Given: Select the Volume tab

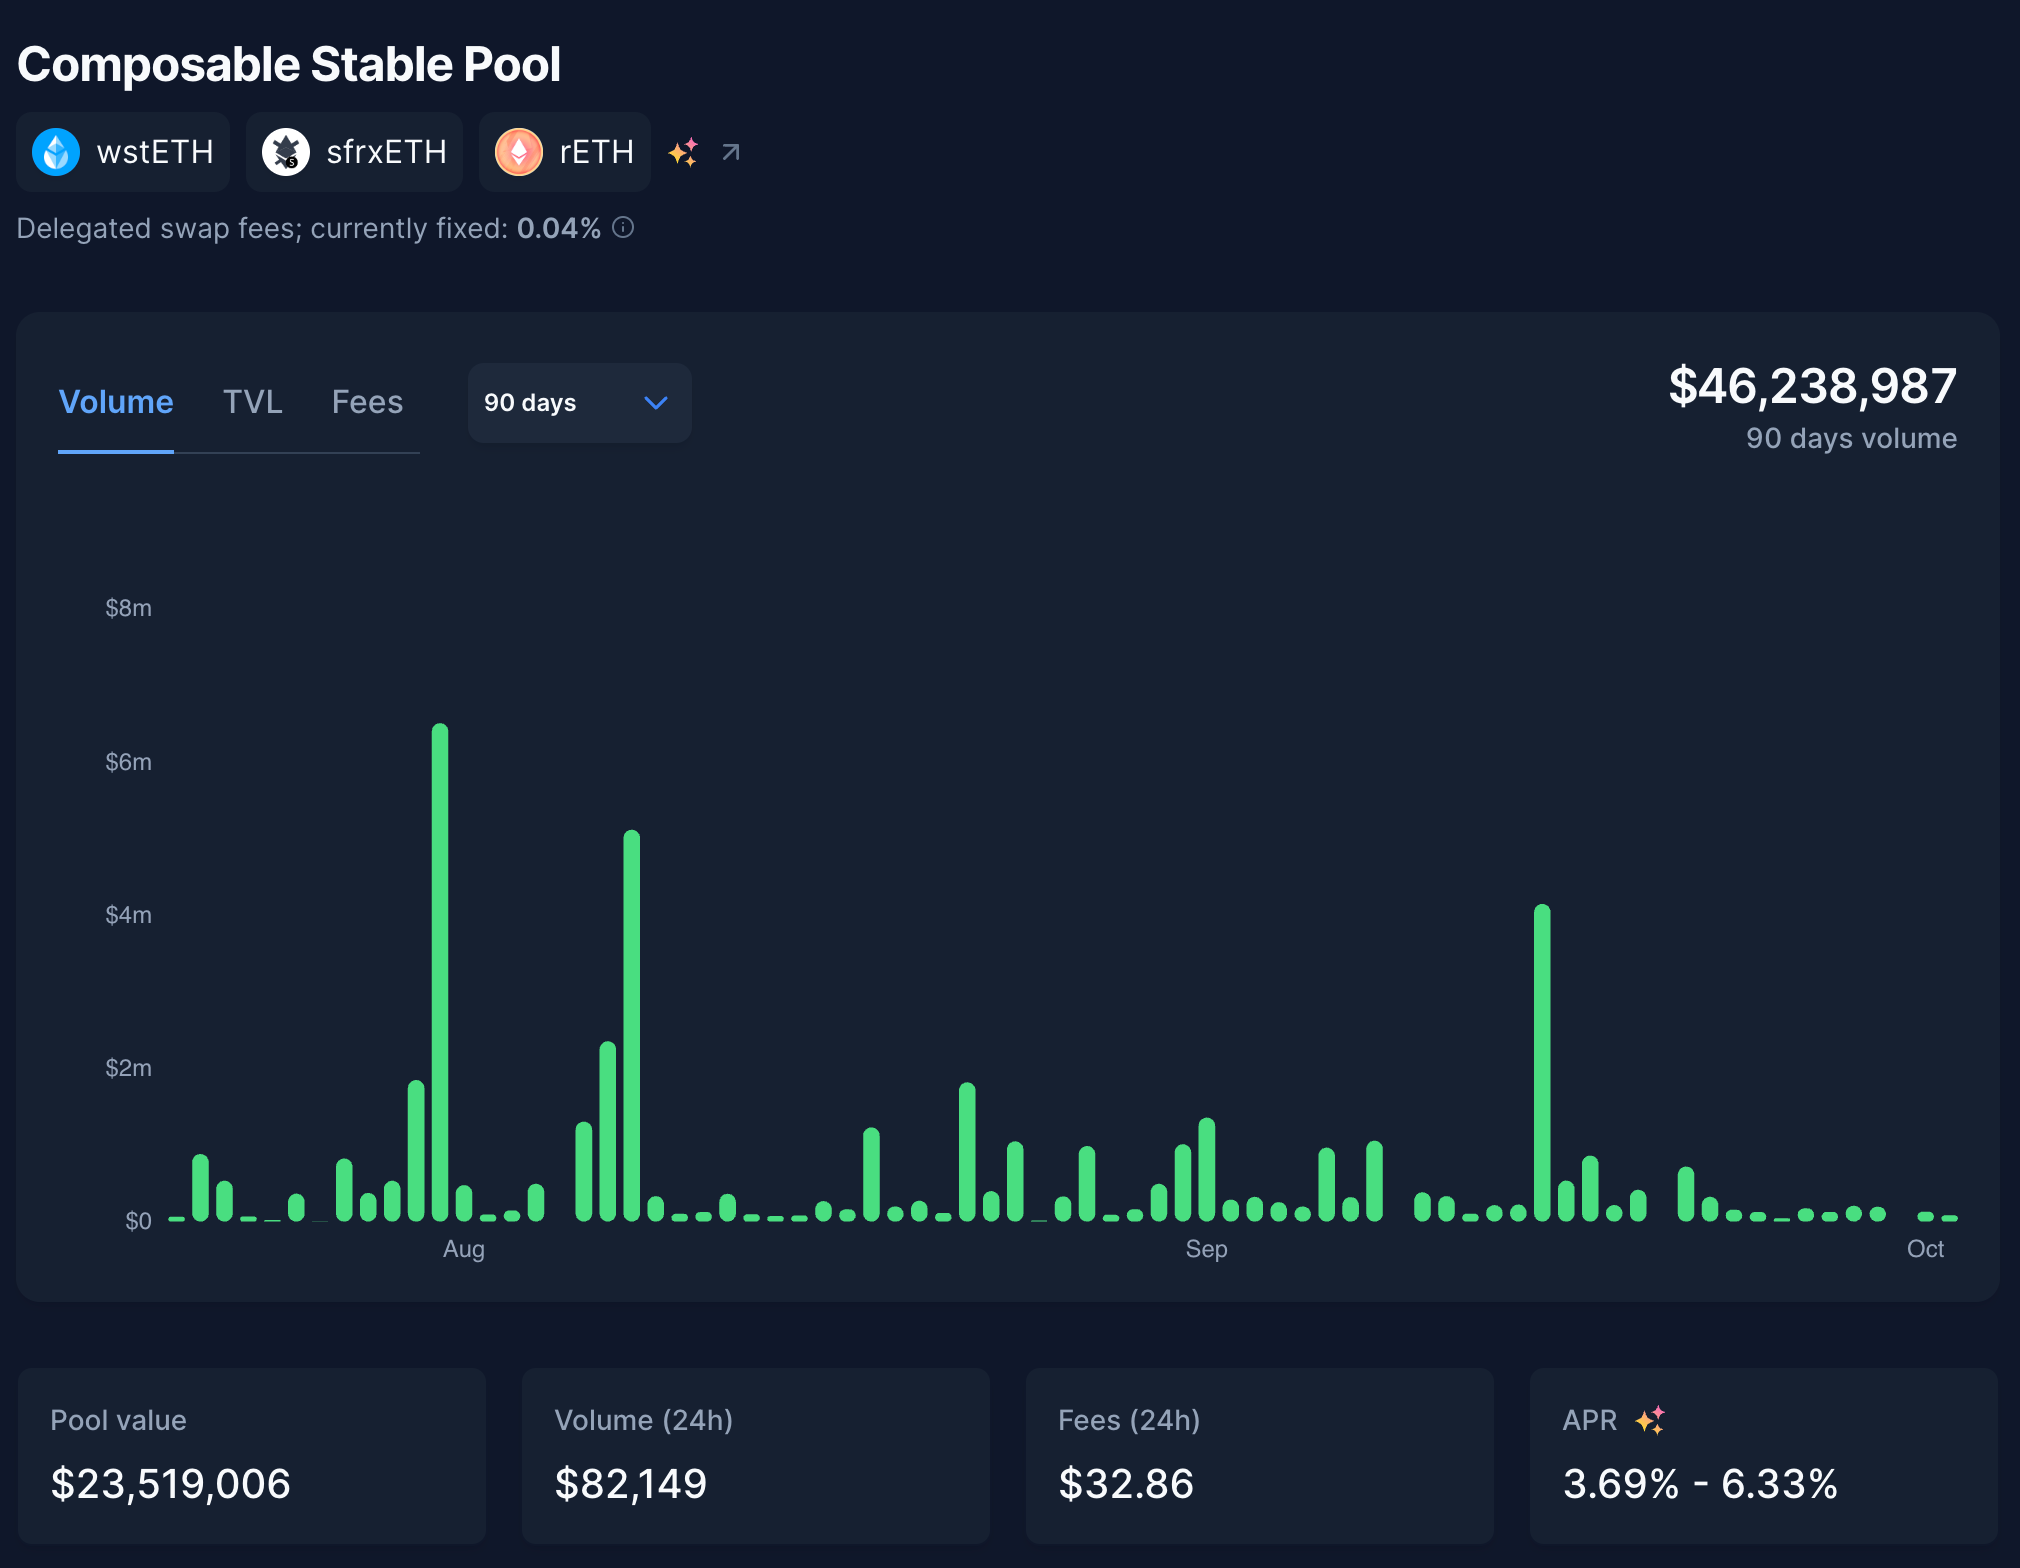Looking at the screenshot, I should [116, 402].
